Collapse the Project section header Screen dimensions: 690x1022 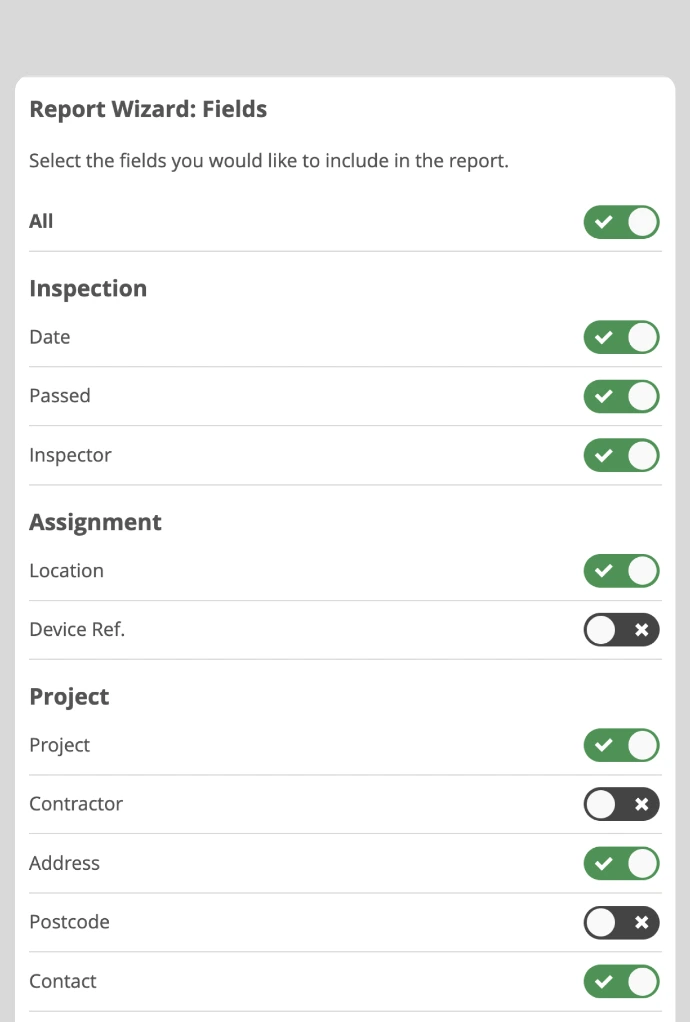(69, 696)
